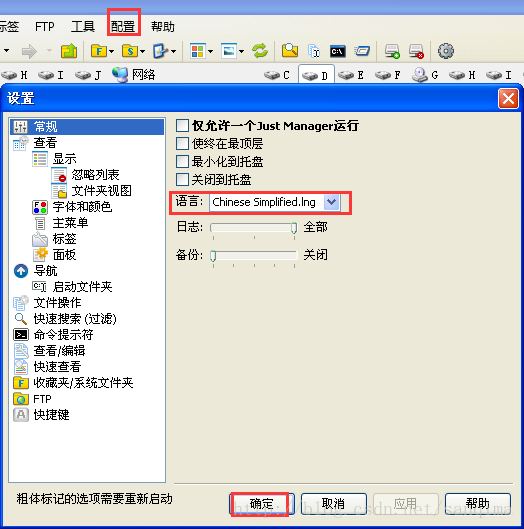The height and width of the screenshot is (529, 524).
Task: Open the 配置 configuration menu
Action: 123,26
